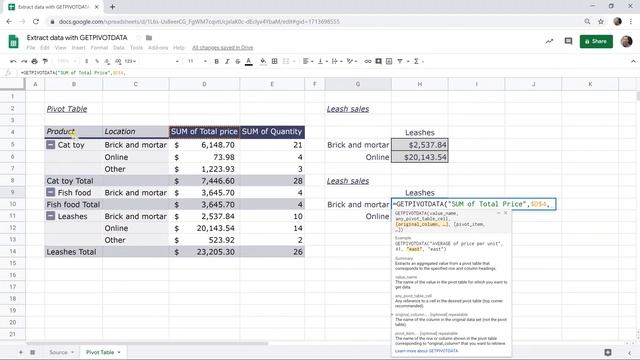Click the insert chart icon
Viewport: 640px width, 360px height.
tap(389, 61)
